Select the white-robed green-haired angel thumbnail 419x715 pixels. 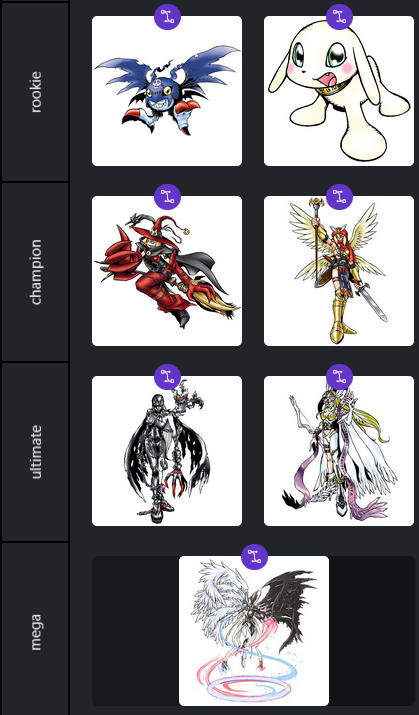point(339,451)
